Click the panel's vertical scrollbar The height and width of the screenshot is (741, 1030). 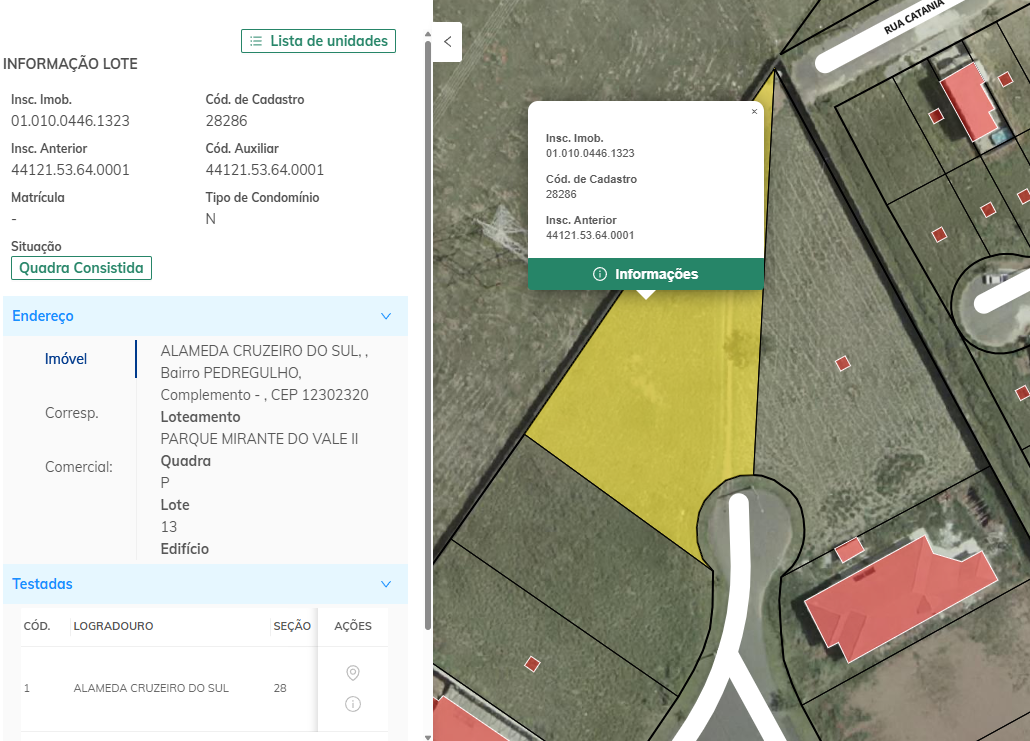coord(428,330)
